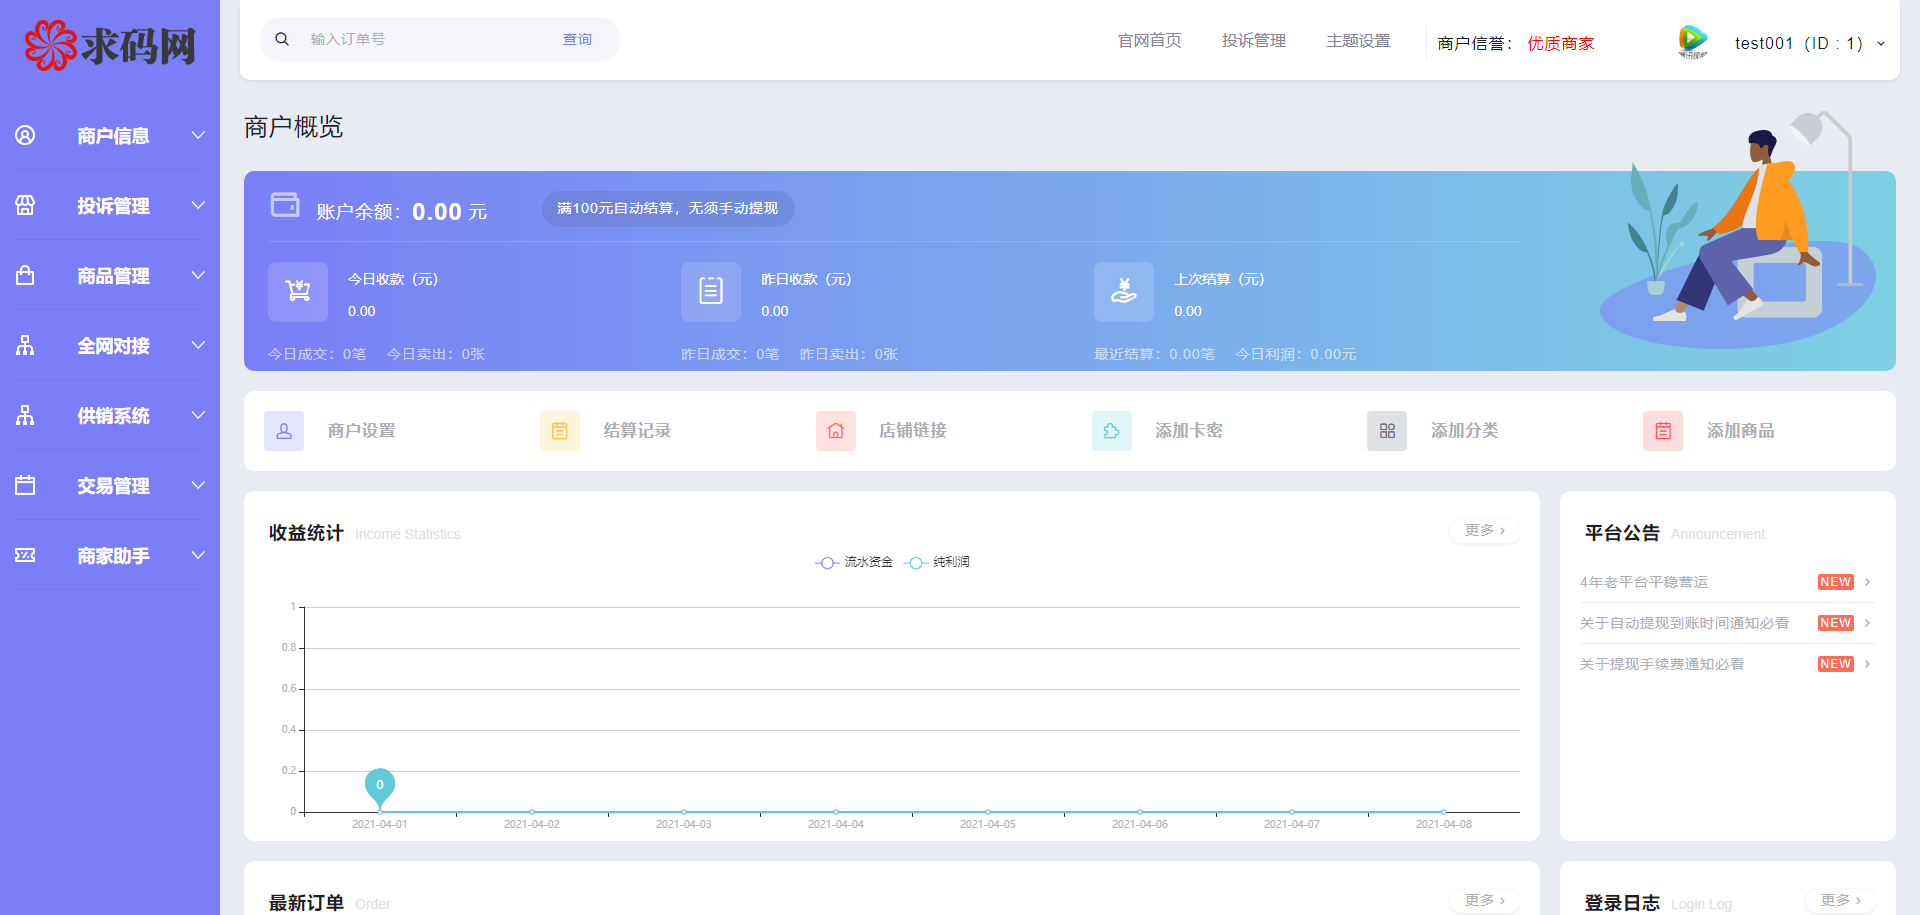Click the 商户设置 person icon
The image size is (1920, 915).
point(284,431)
